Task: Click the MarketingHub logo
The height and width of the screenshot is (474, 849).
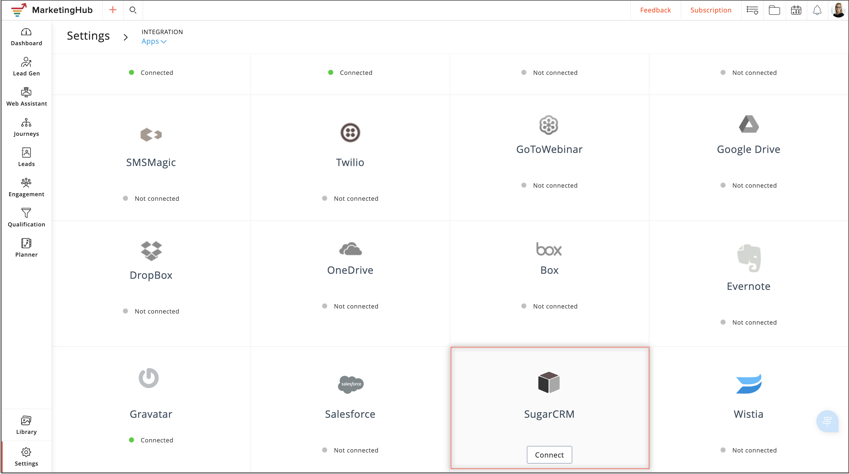Action: click(x=52, y=10)
